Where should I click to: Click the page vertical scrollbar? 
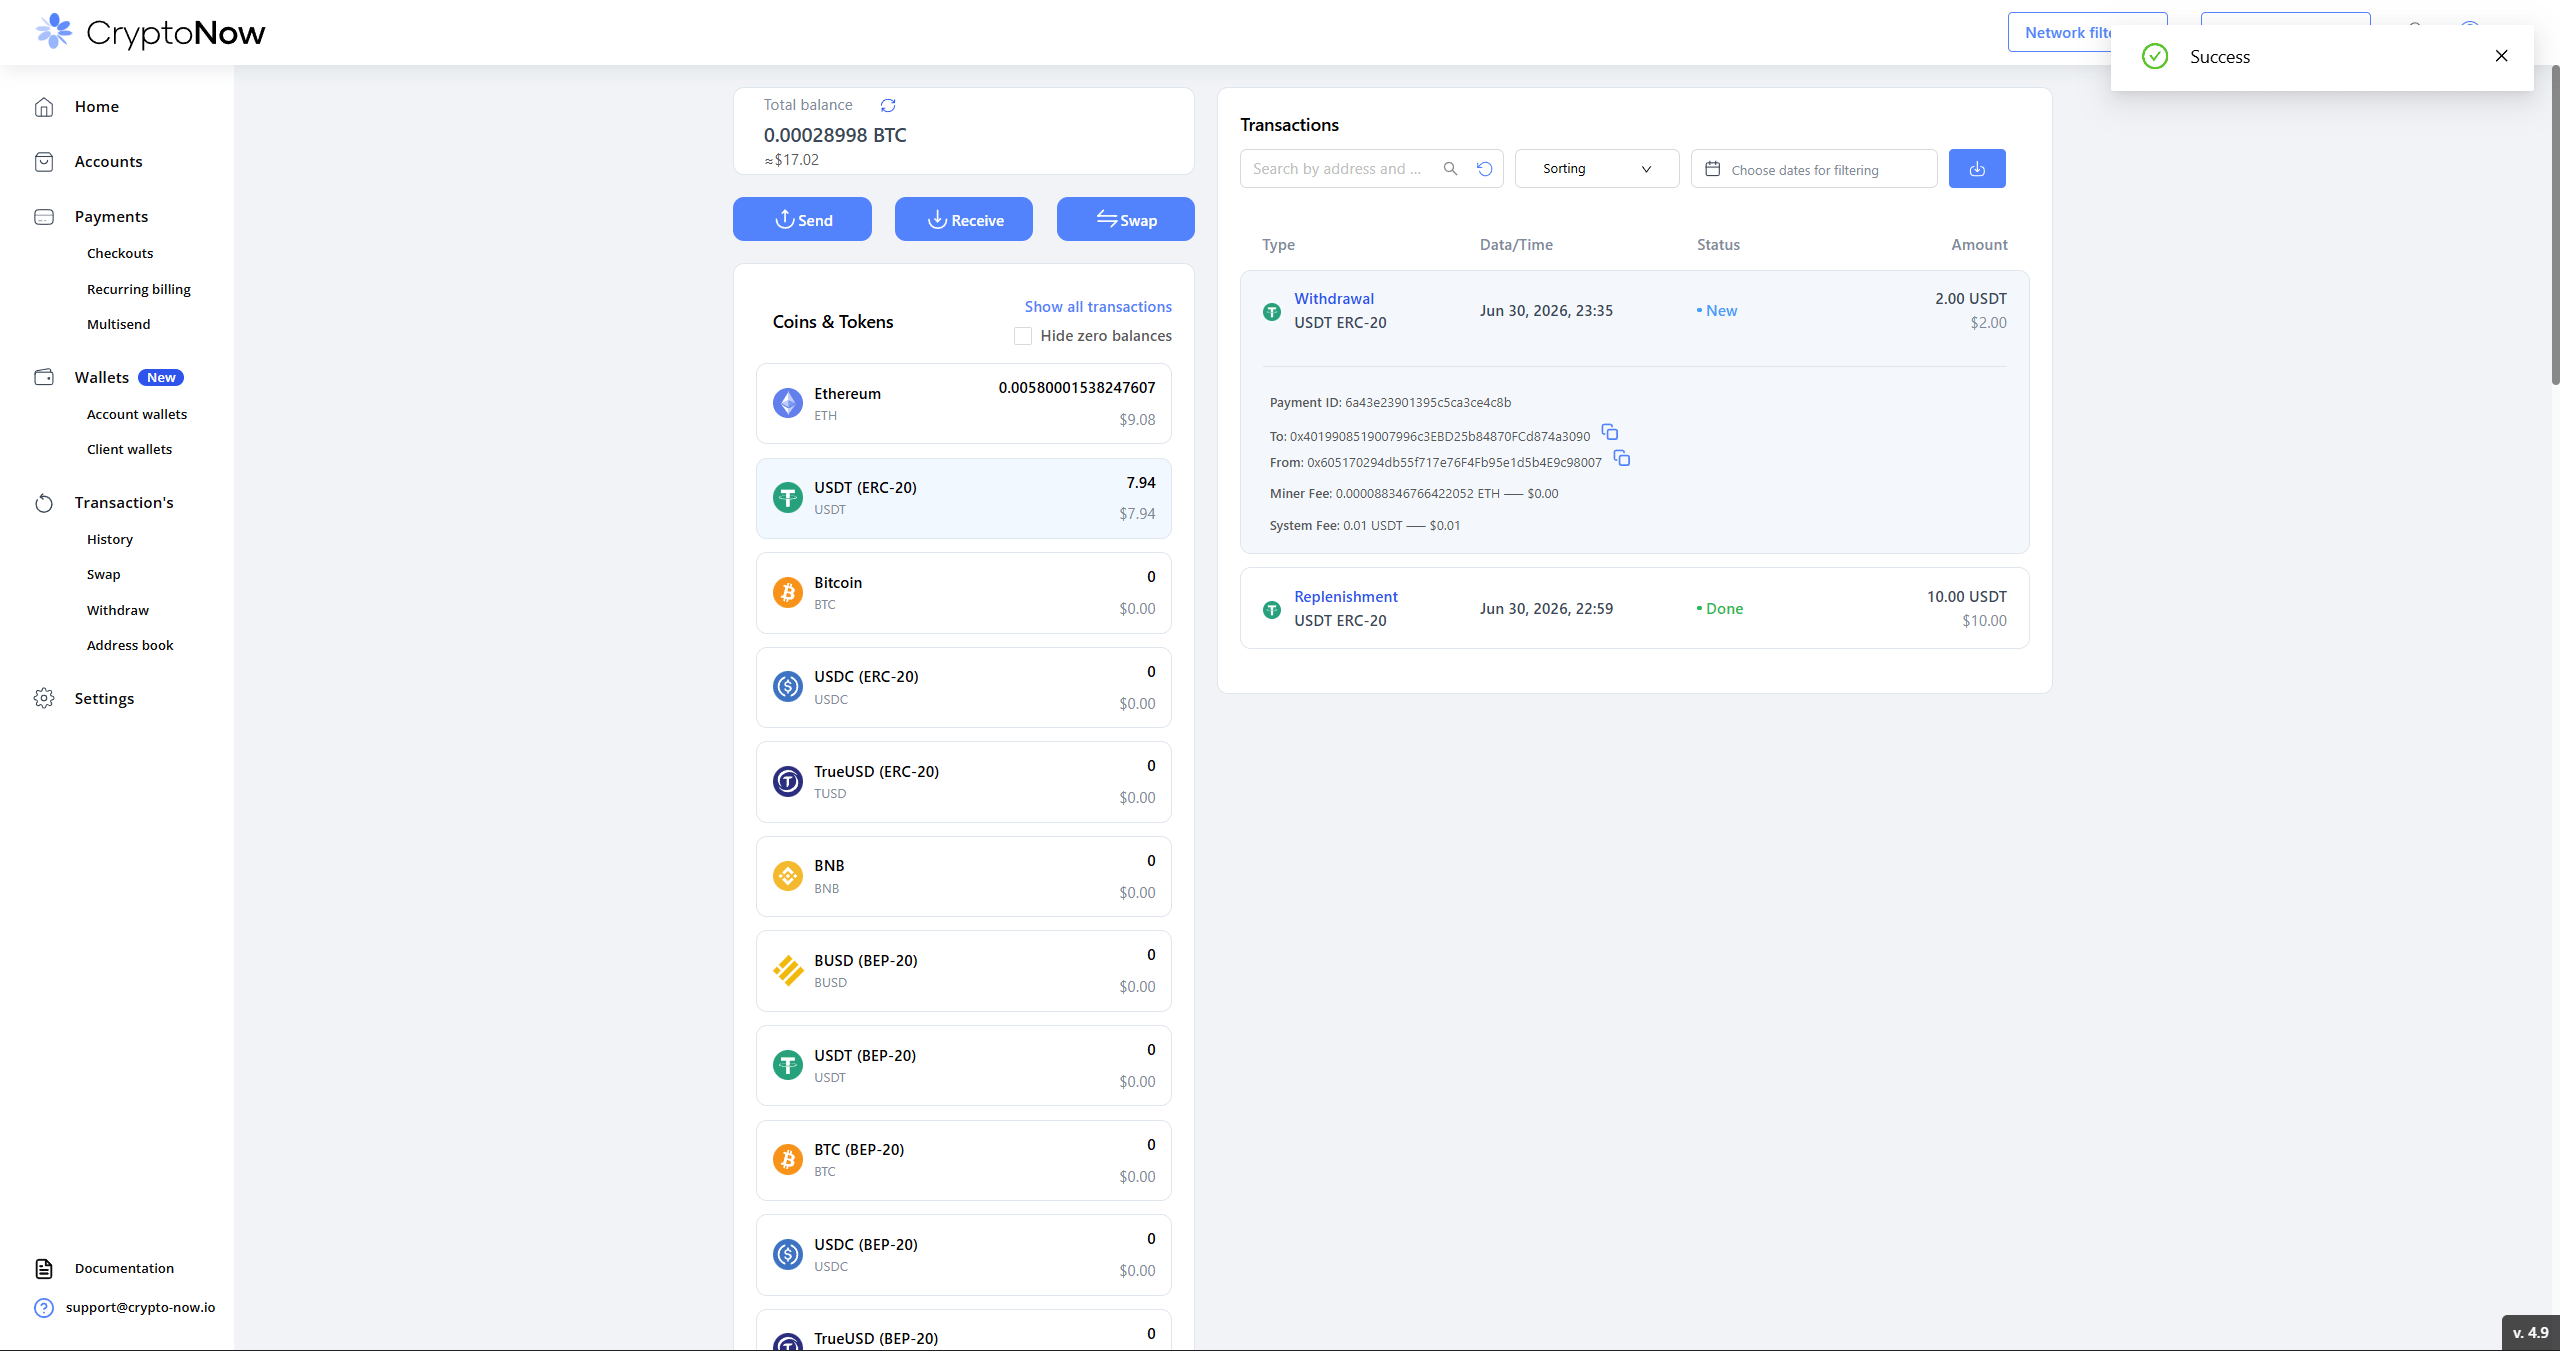coord(2554,225)
